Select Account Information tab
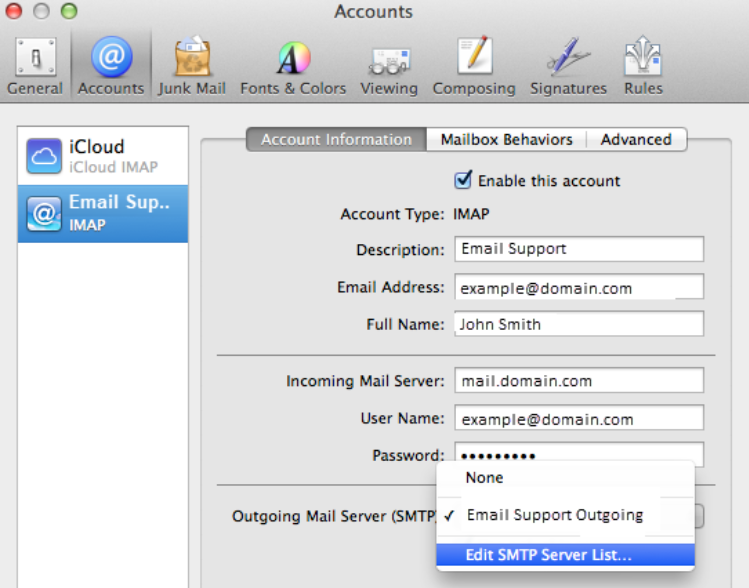 click(x=336, y=140)
